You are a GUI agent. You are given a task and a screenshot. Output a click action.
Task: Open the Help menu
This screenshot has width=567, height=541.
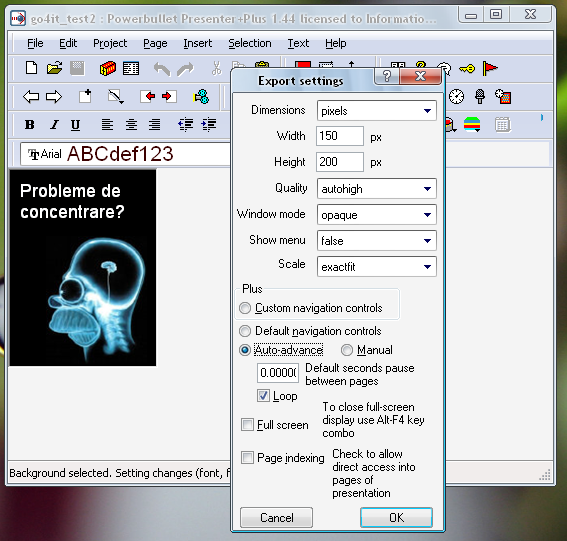336,43
